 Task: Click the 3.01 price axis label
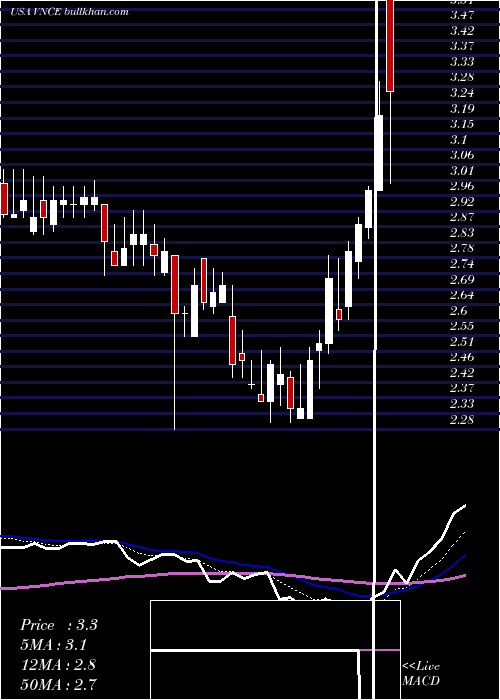tap(462, 171)
